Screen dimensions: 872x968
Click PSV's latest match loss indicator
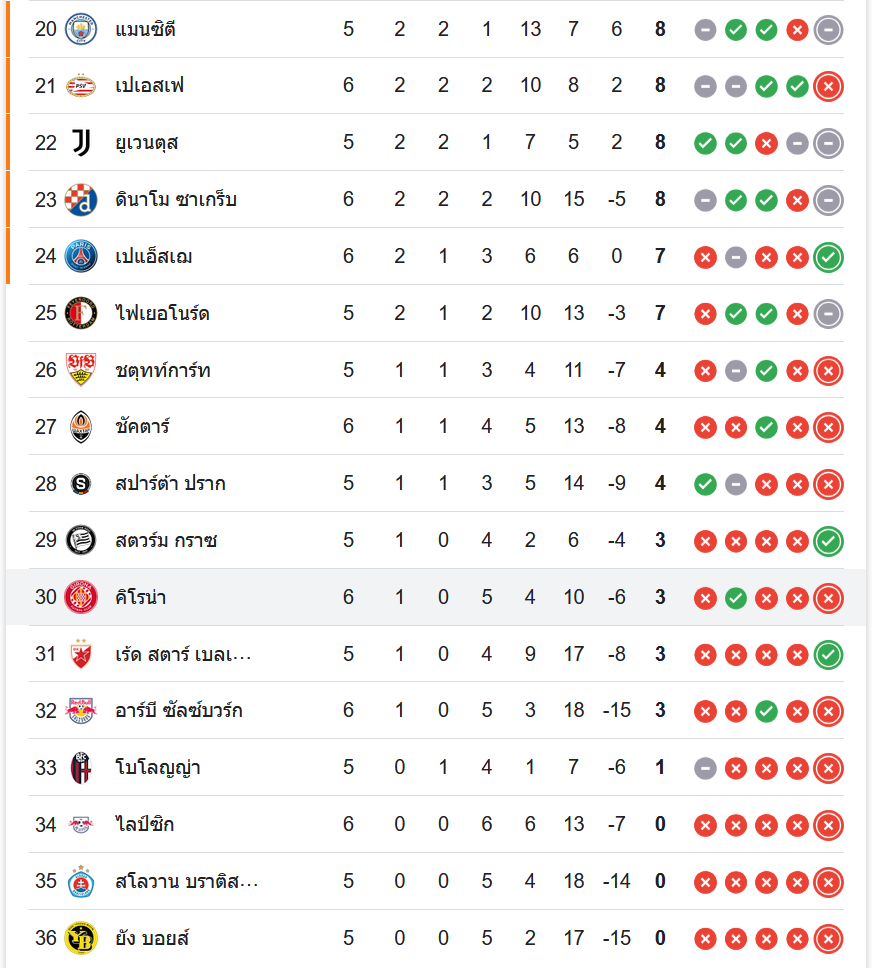click(828, 86)
